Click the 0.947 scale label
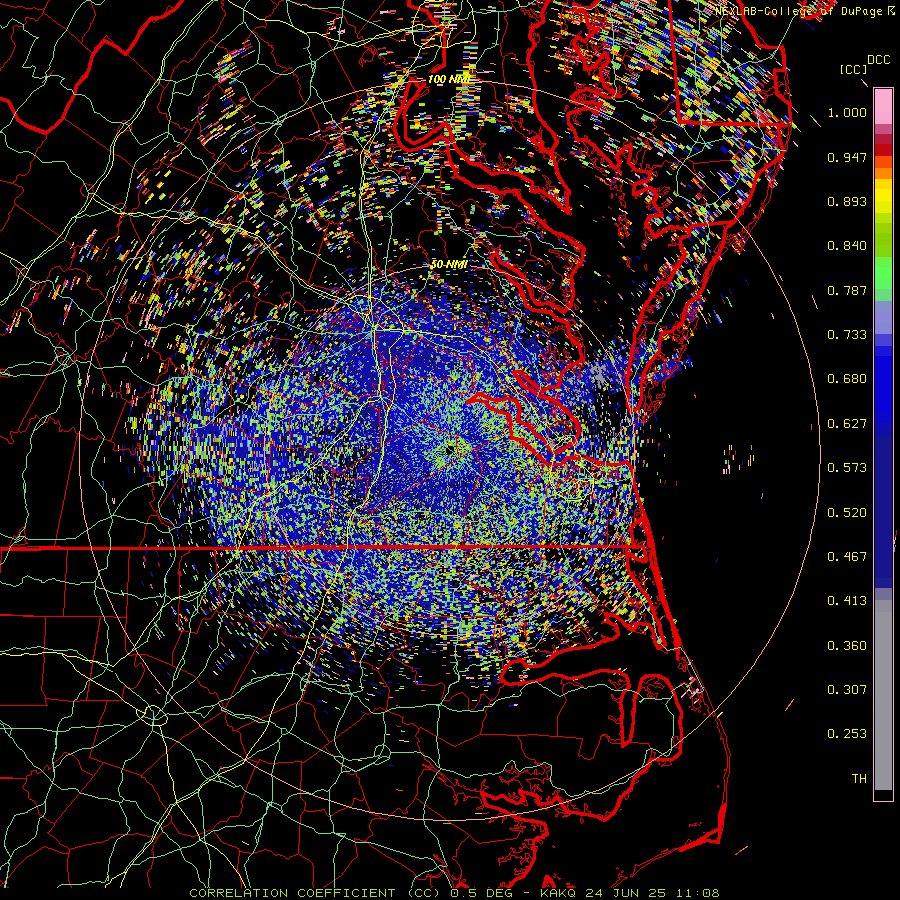Viewport: 900px width, 900px height. pyautogui.click(x=847, y=157)
